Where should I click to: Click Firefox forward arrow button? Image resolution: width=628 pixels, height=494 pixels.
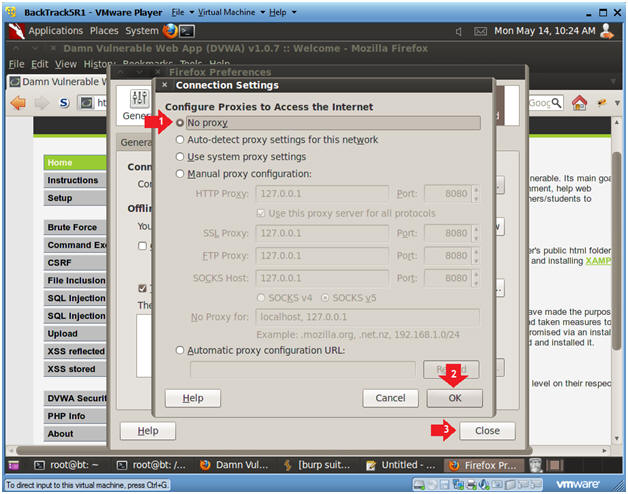click(41, 103)
